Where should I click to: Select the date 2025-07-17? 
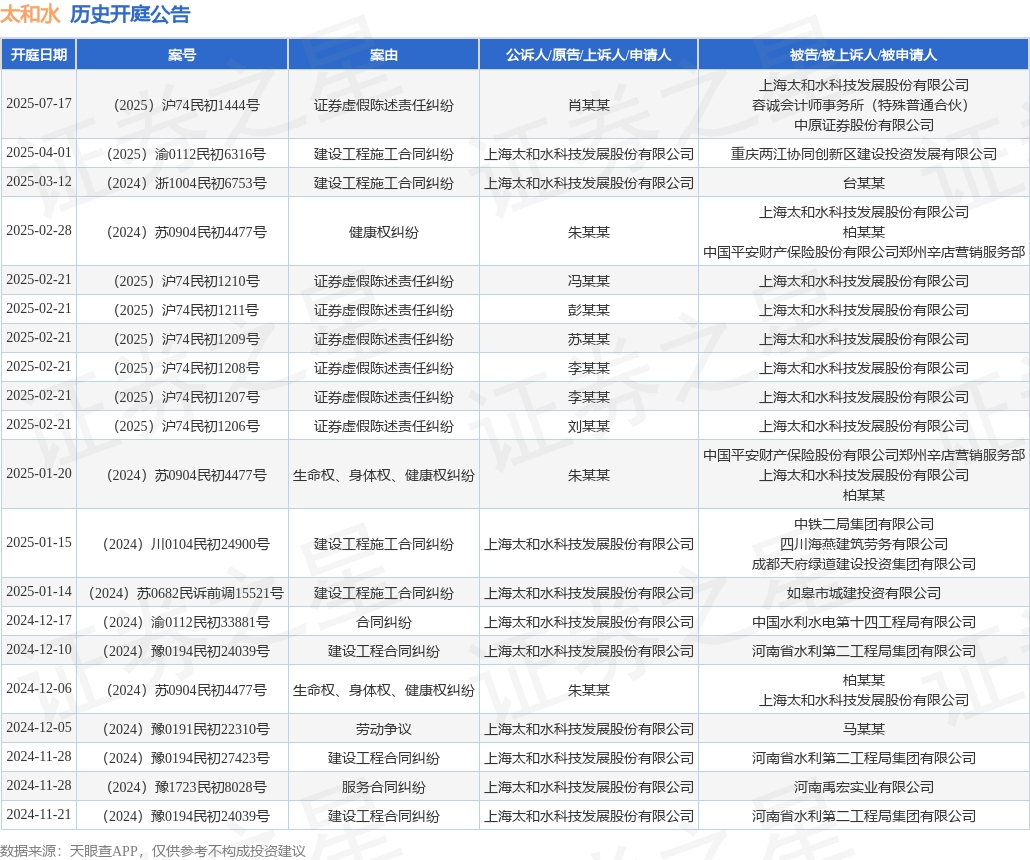[x=39, y=104]
